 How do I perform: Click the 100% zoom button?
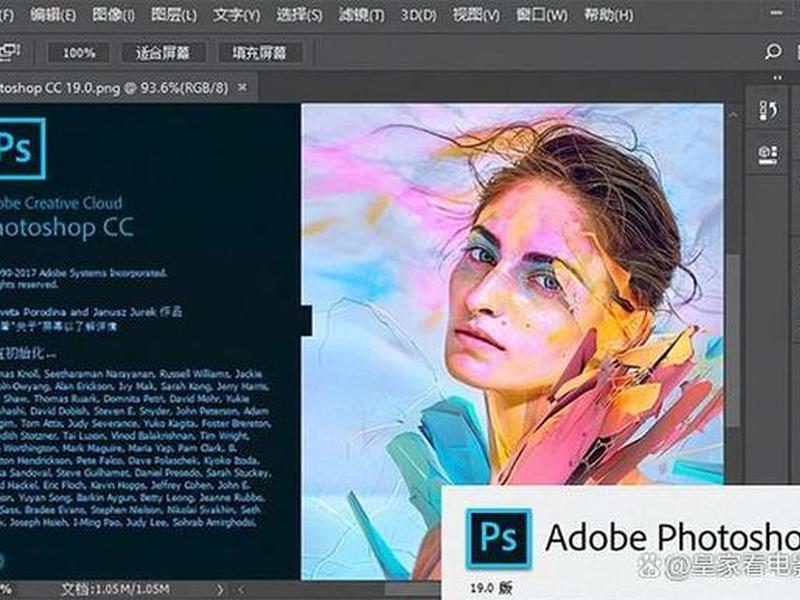(79, 53)
